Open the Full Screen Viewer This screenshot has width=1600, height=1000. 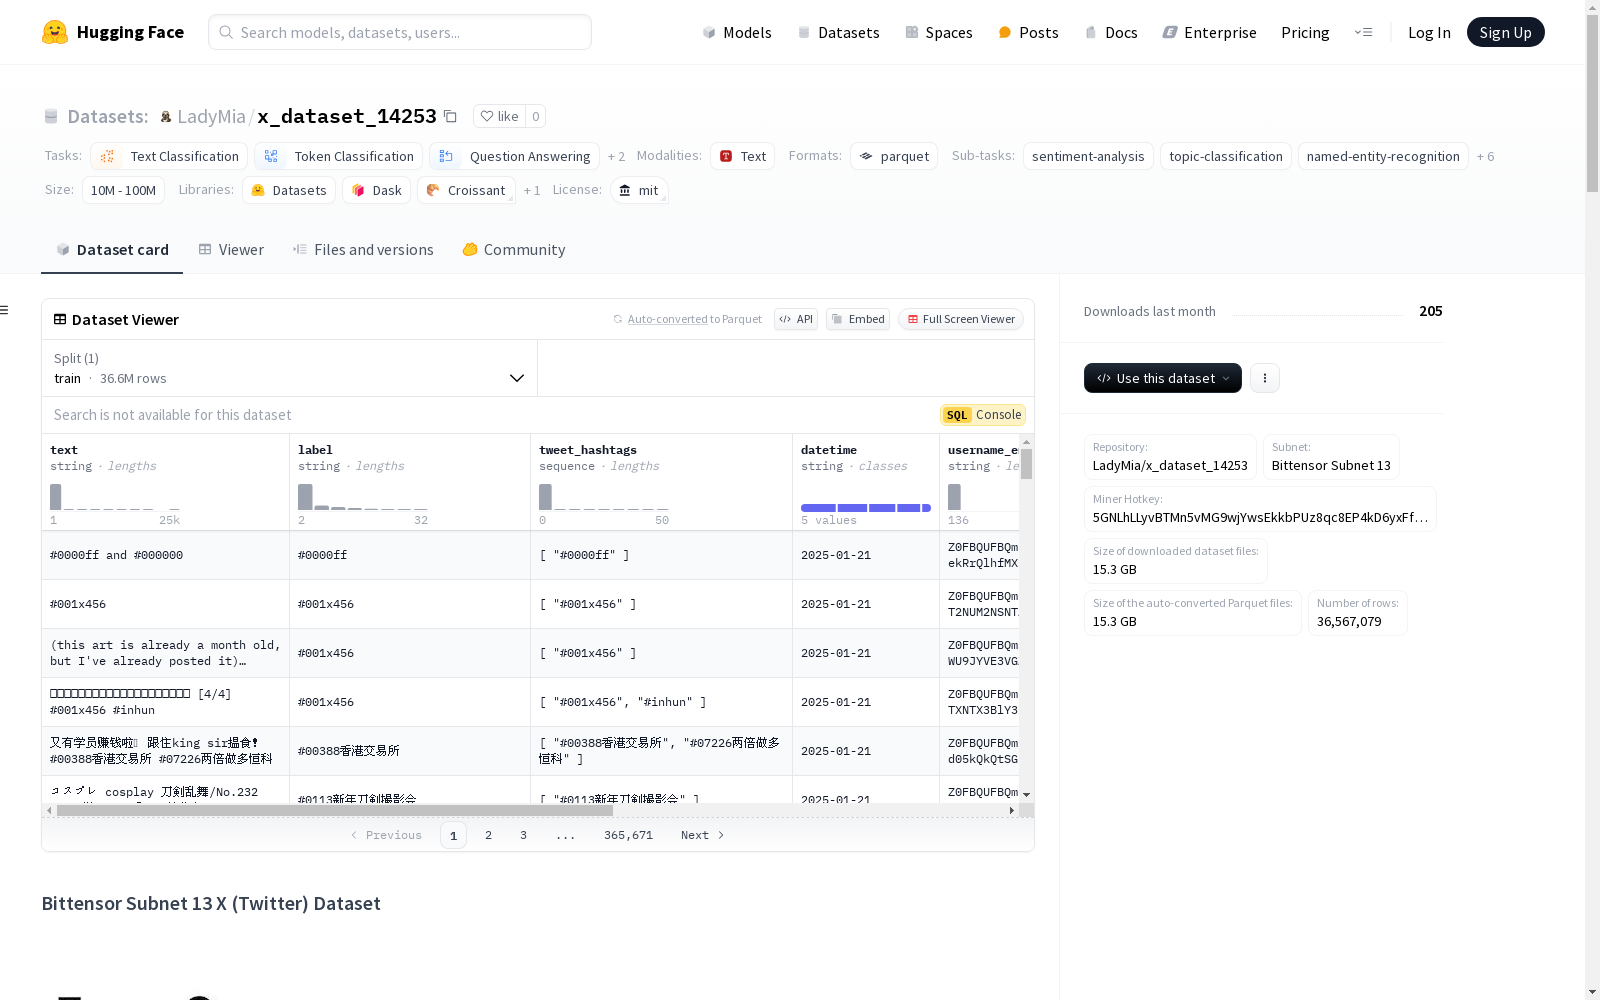click(x=961, y=319)
